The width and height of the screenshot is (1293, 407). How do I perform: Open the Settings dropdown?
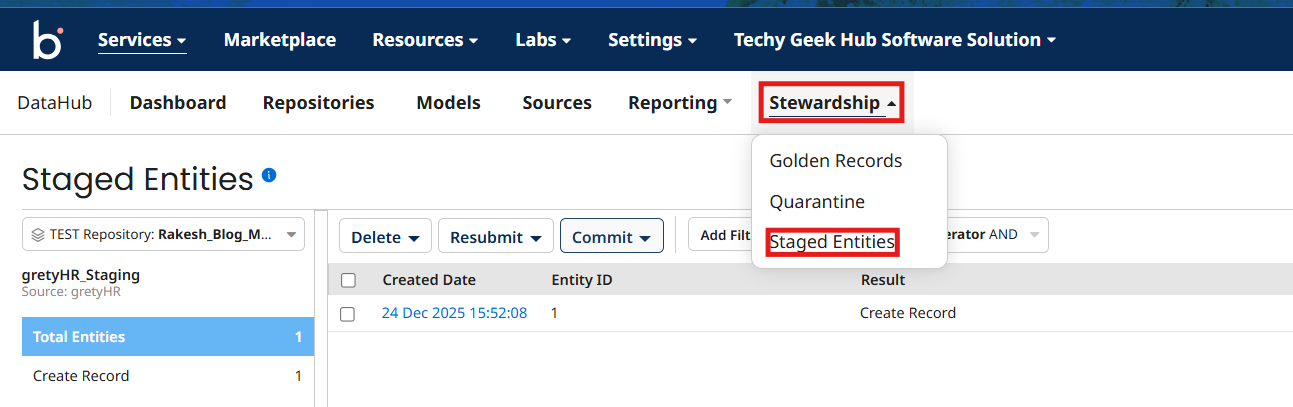pyautogui.click(x=652, y=40)
